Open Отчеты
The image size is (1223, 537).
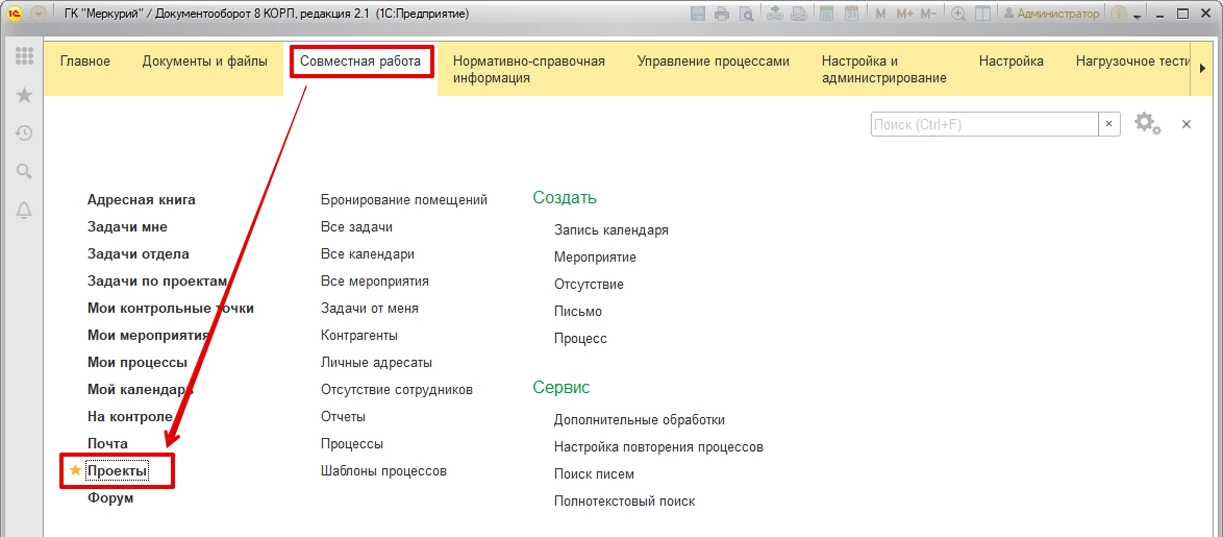(343, 416)
